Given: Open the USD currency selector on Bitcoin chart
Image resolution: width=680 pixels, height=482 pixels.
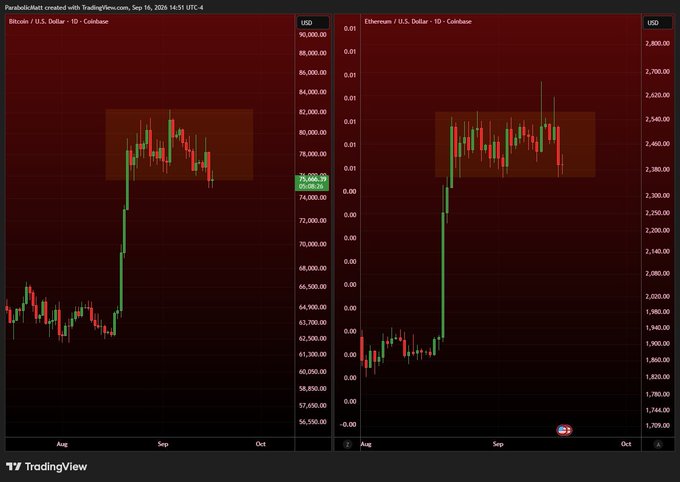Looking at the screenshot, I should [x=313, y=23].
